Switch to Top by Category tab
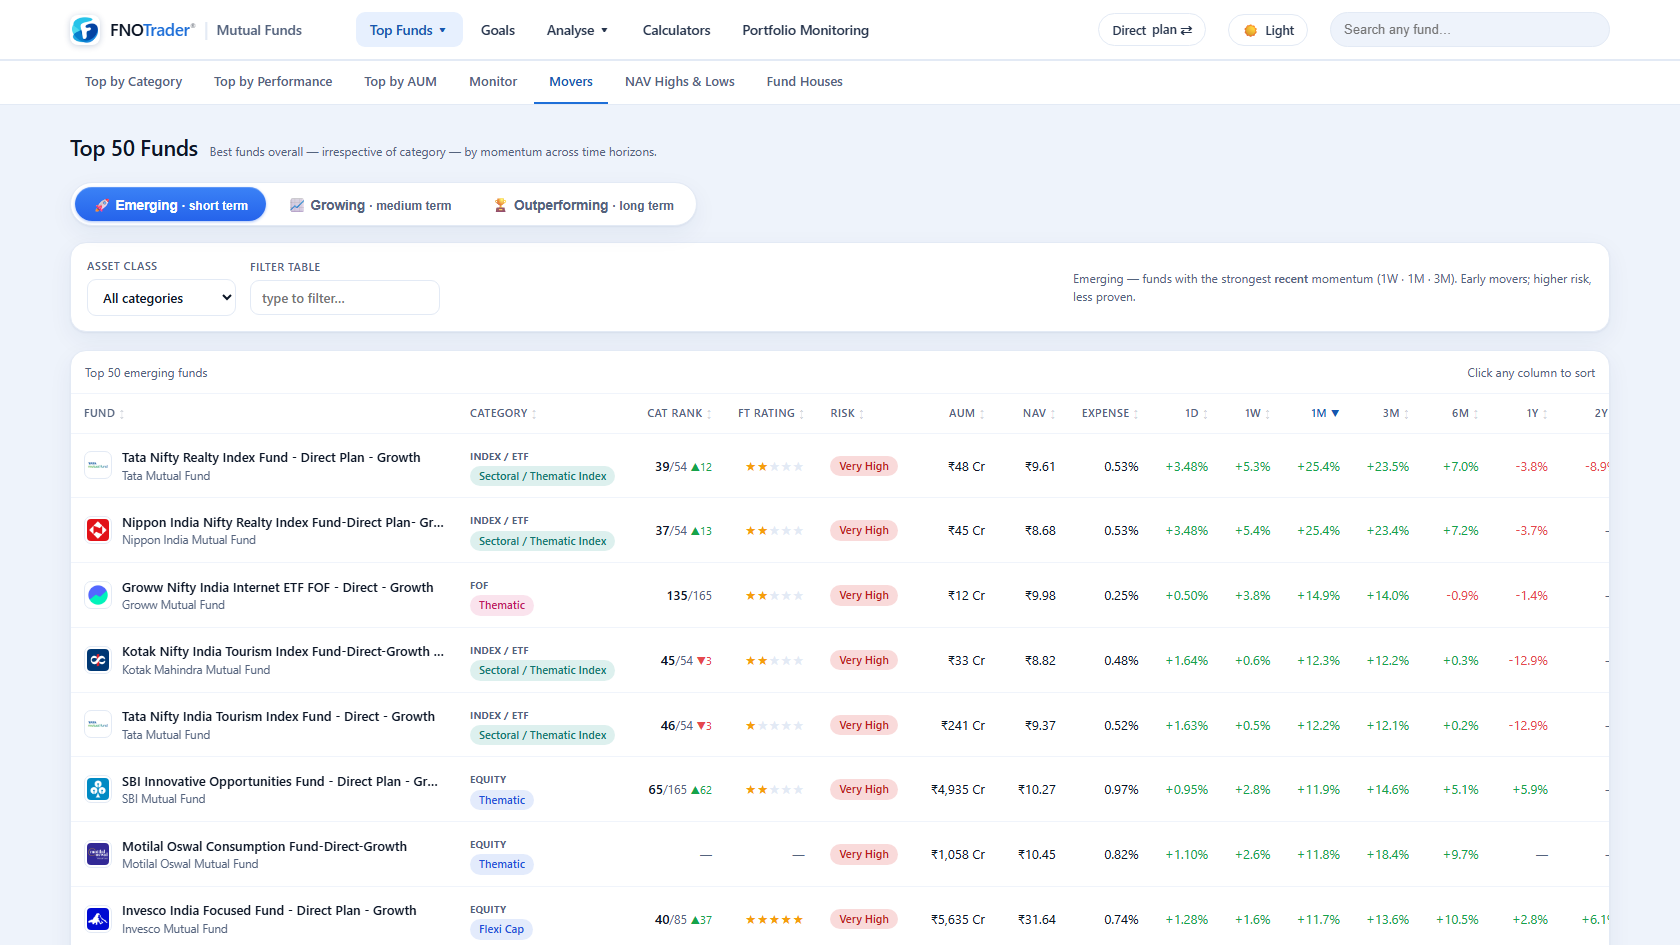This screenshot has width=1680, height=945. pyautogui.click(x=134, y=82)
